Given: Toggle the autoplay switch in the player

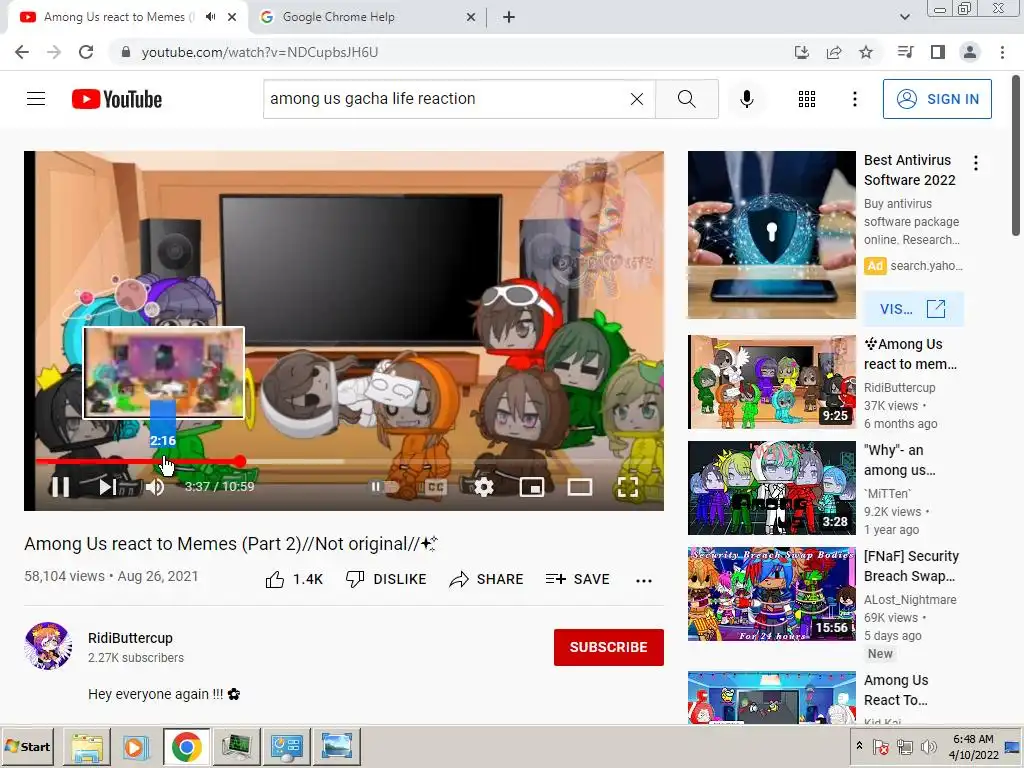Looking at the screenshot, I should click(384, 487).
